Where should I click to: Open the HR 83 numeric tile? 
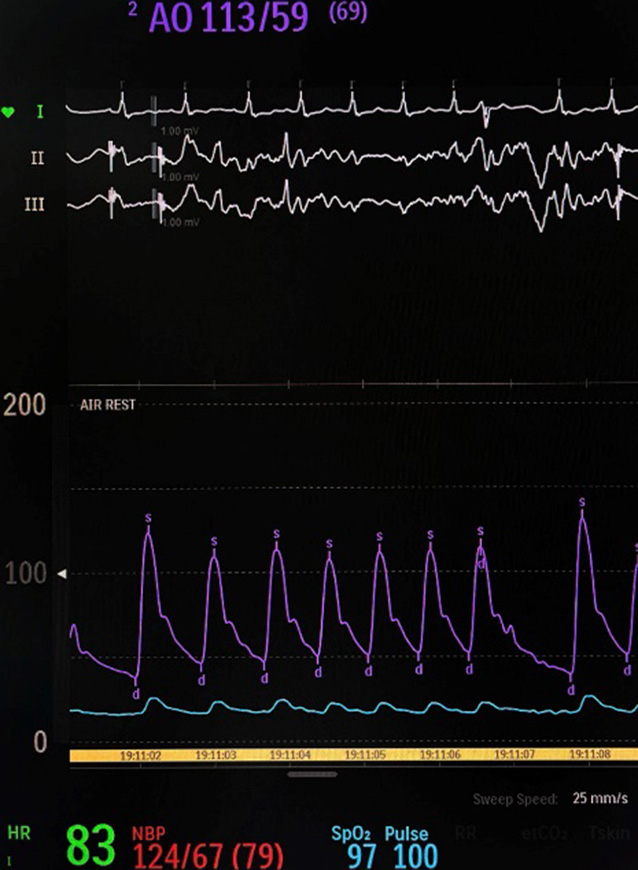pos(88,846)
